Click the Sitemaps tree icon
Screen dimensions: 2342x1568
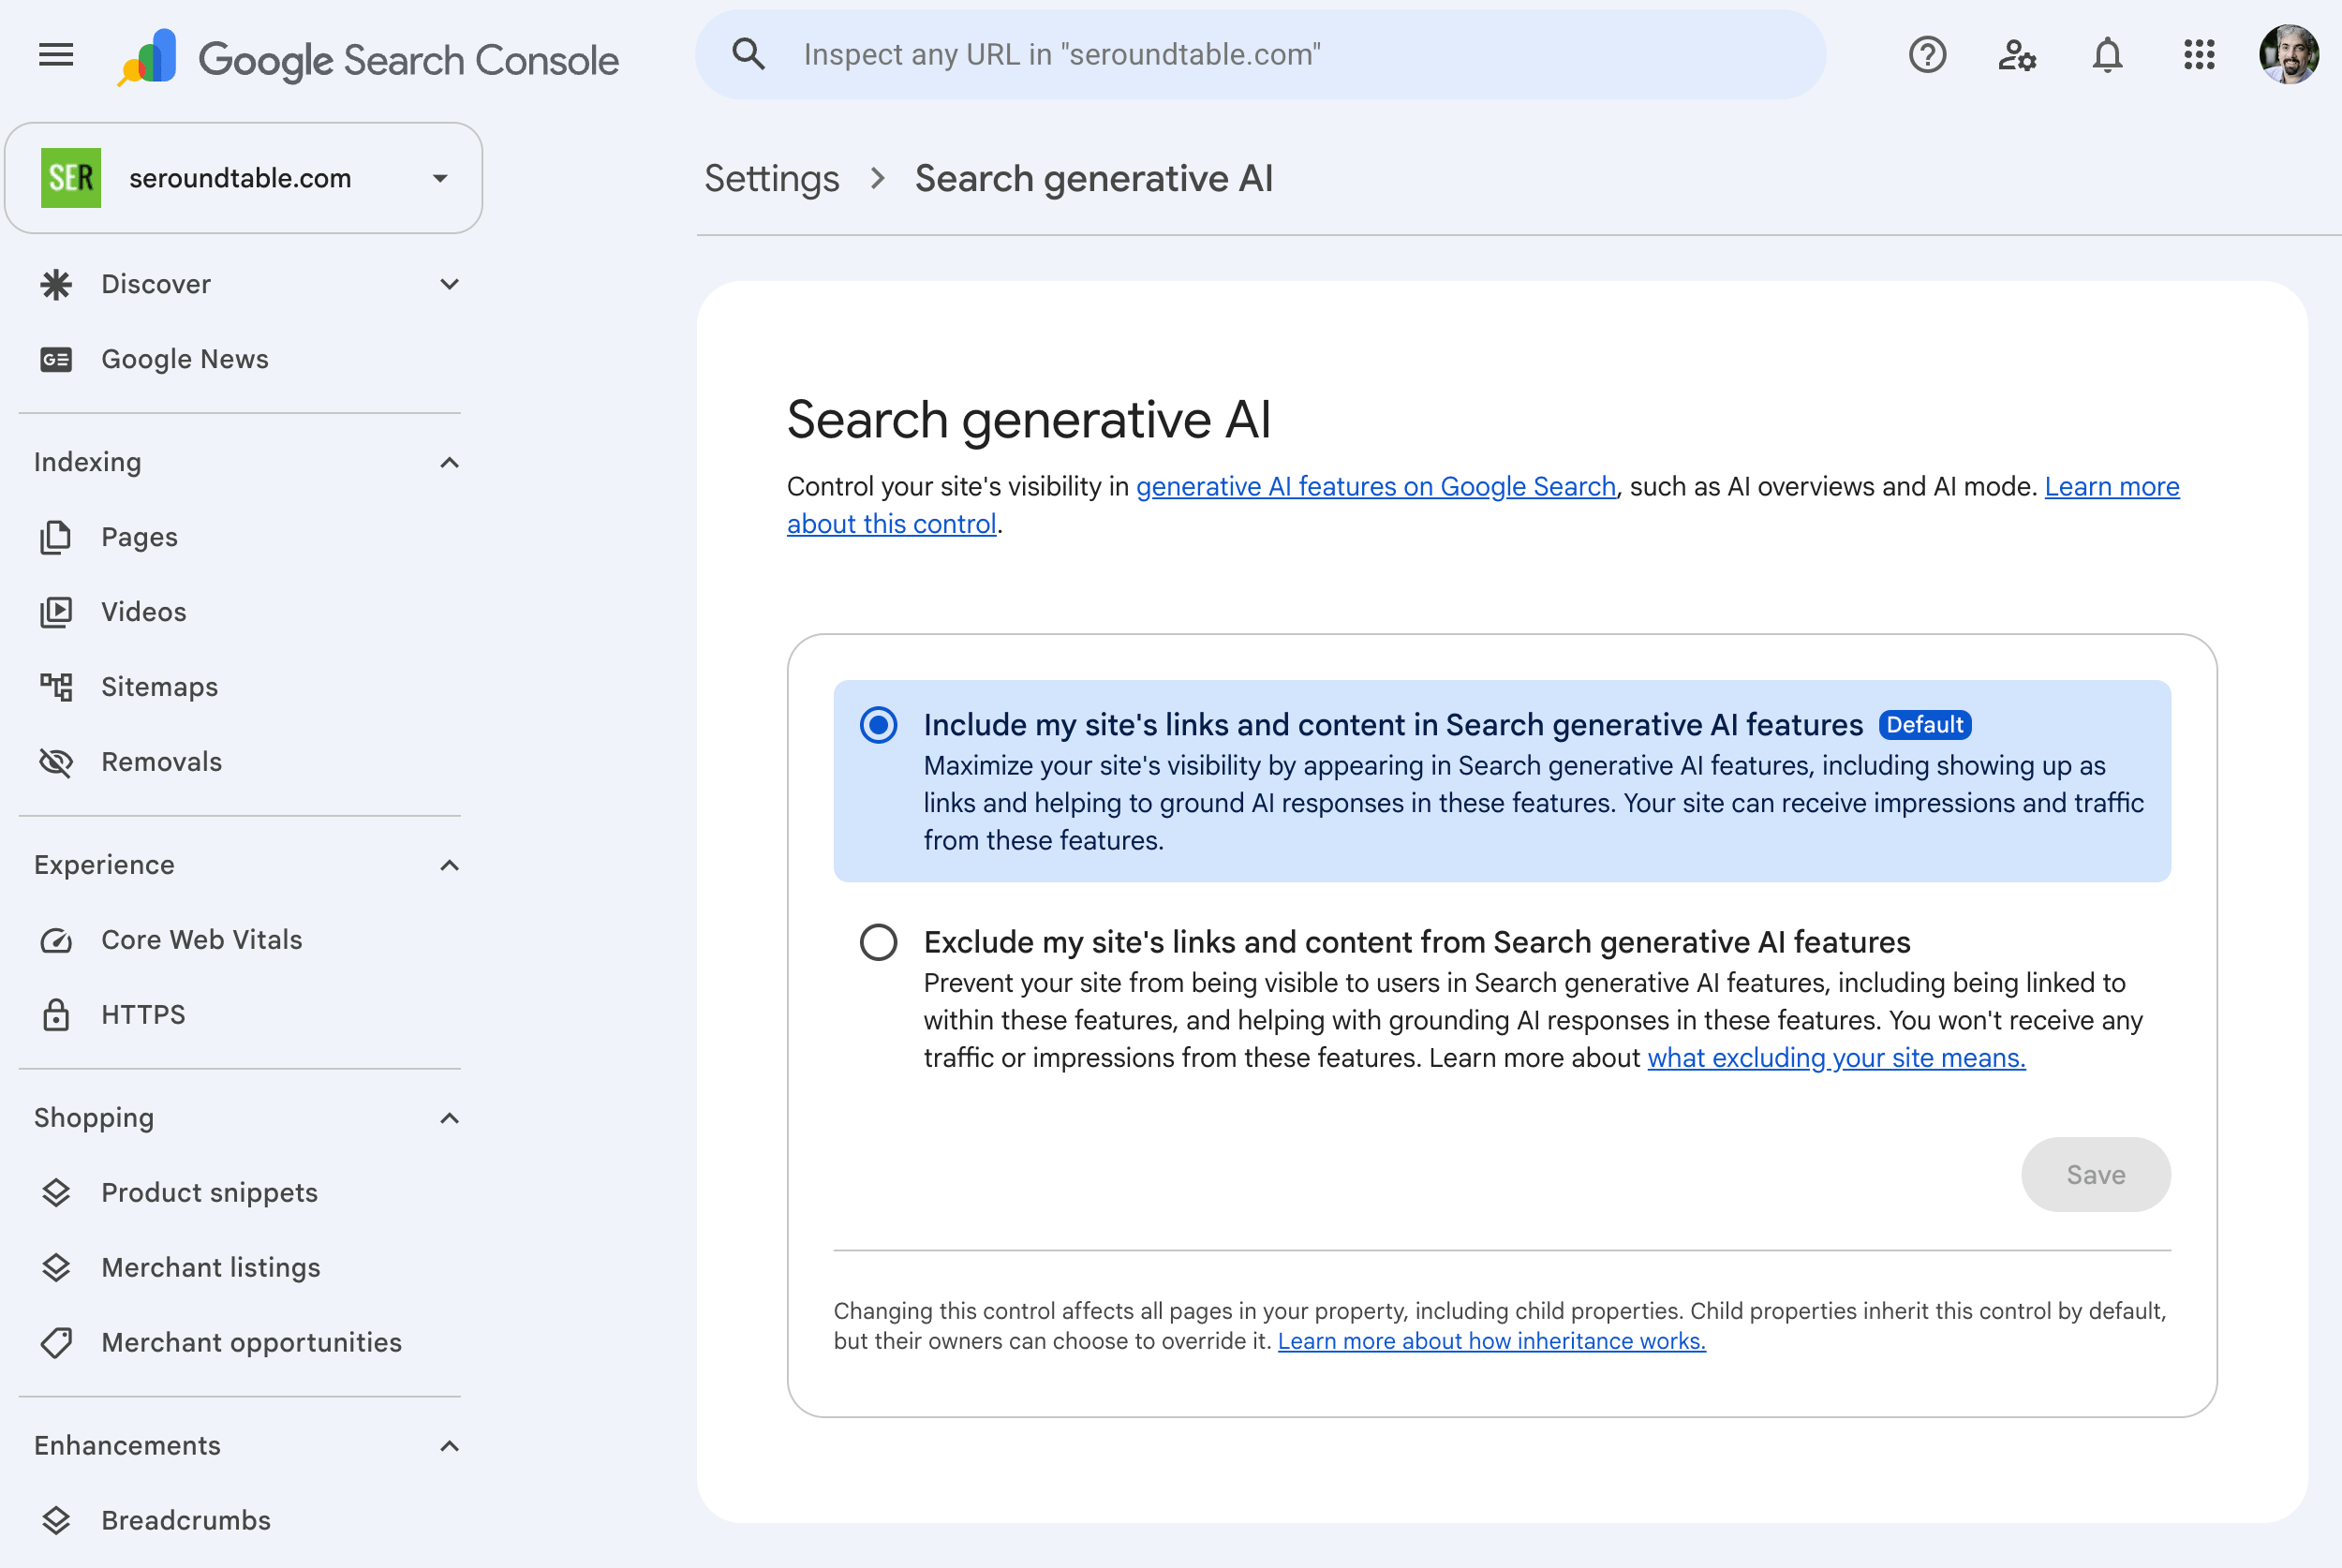point(56,687)
